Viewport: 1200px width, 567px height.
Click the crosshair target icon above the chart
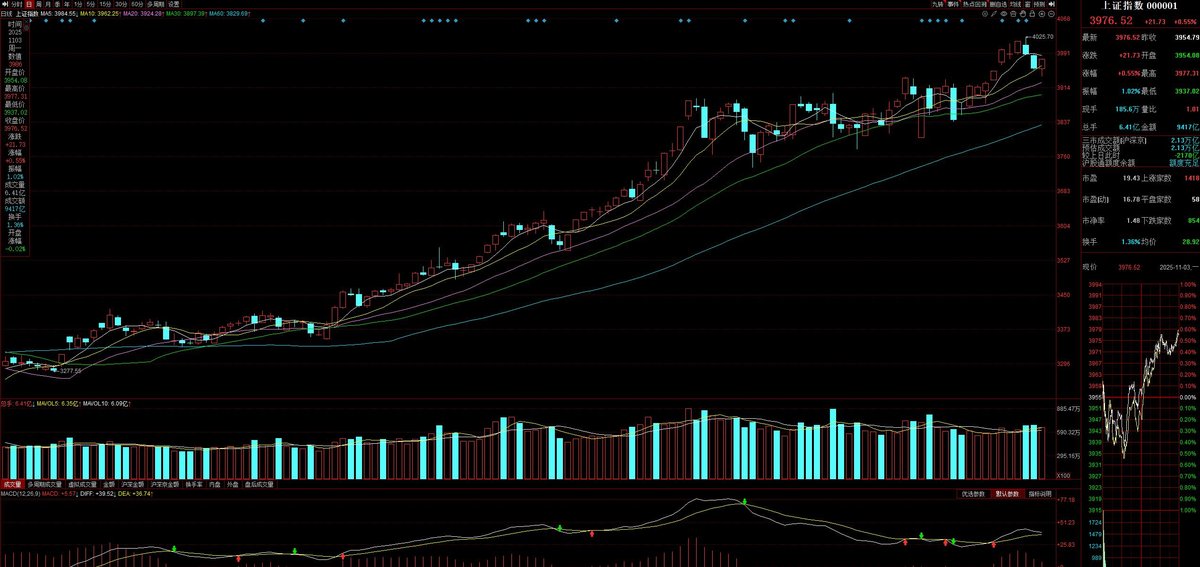(985, 14)
